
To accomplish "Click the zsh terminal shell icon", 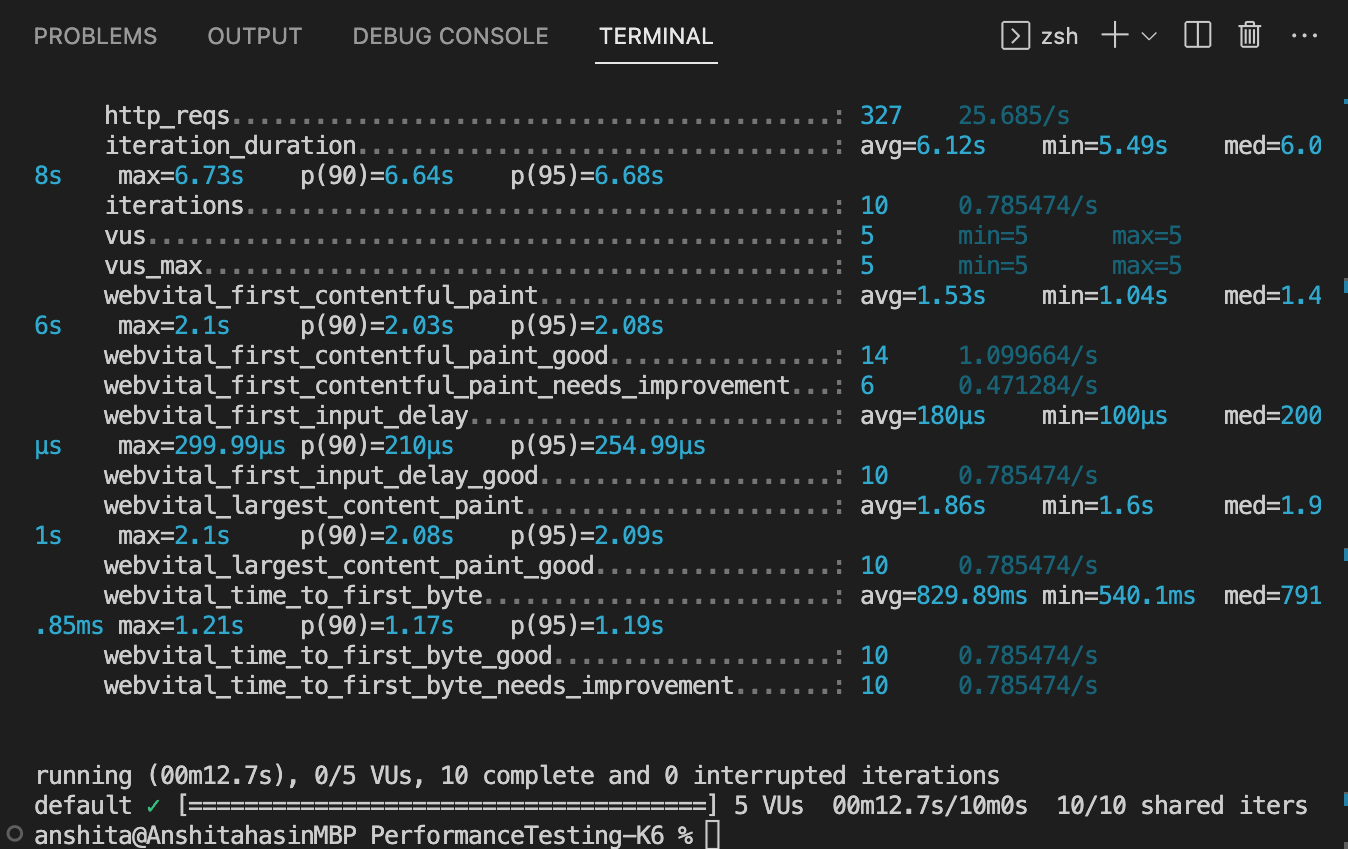I will click(x=1015, y=36).
